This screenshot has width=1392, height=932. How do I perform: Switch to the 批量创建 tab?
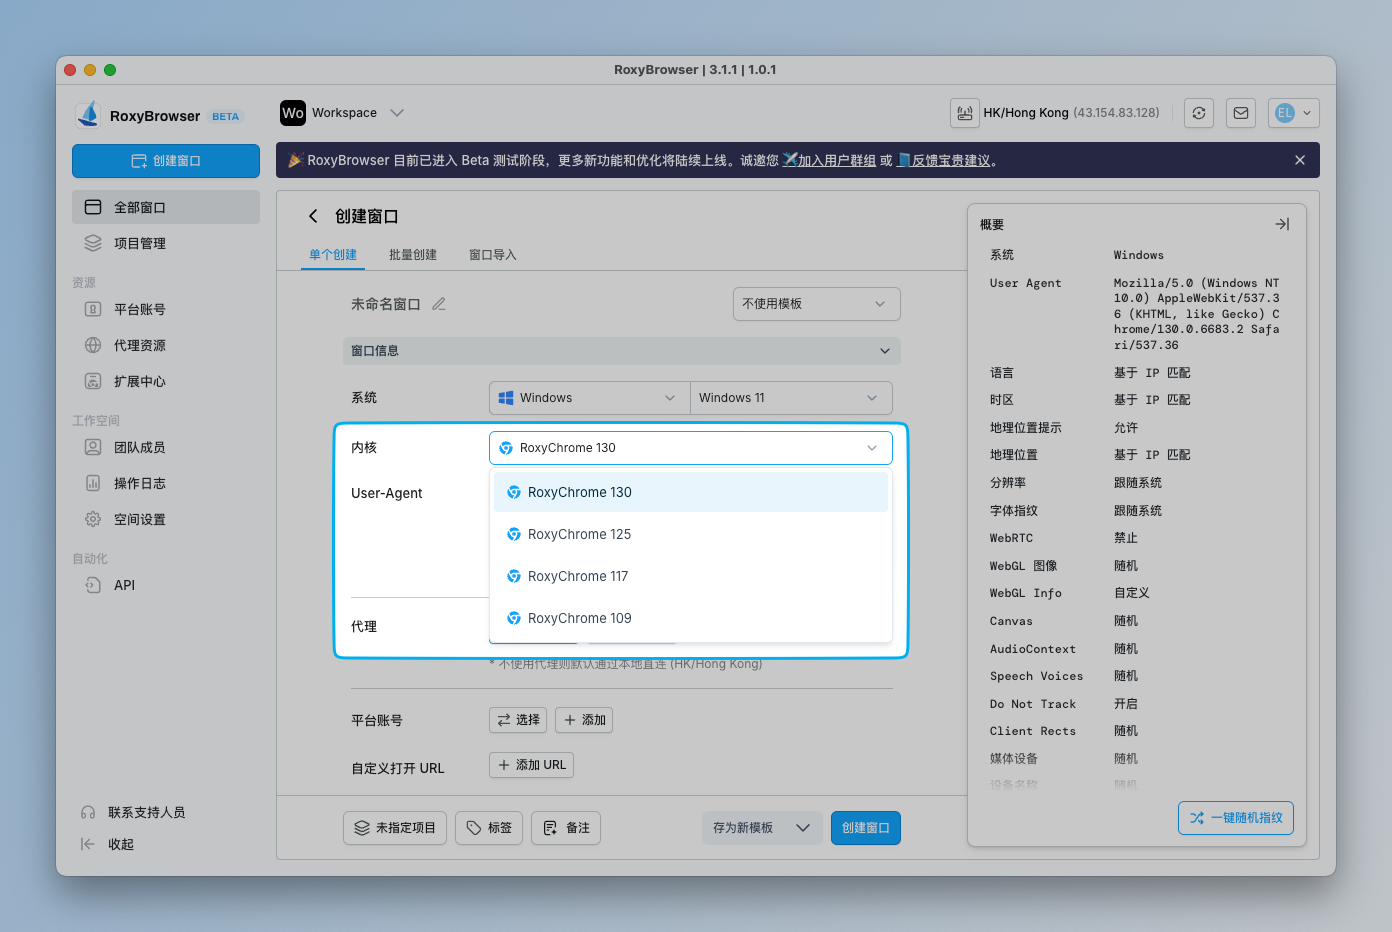413,255
